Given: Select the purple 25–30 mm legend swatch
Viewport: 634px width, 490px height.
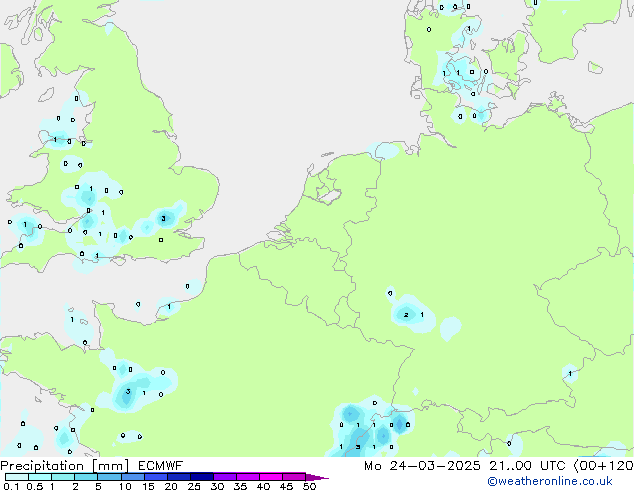Looking at the screenshot, I should (206, 477).
